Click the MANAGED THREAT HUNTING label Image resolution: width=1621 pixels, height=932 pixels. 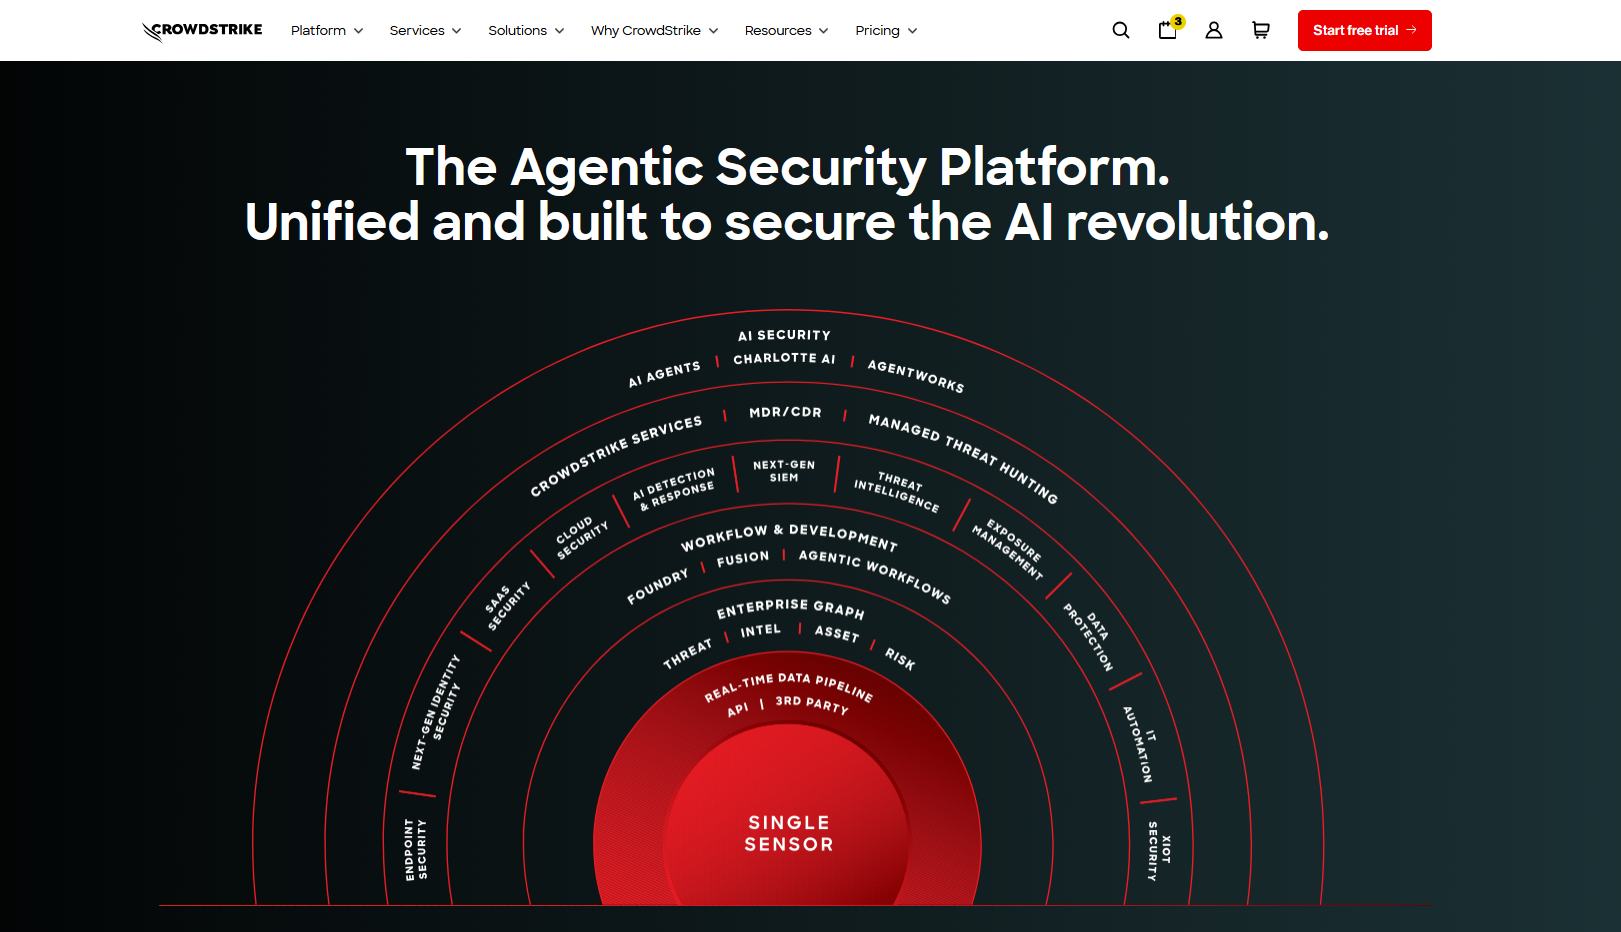963,458
